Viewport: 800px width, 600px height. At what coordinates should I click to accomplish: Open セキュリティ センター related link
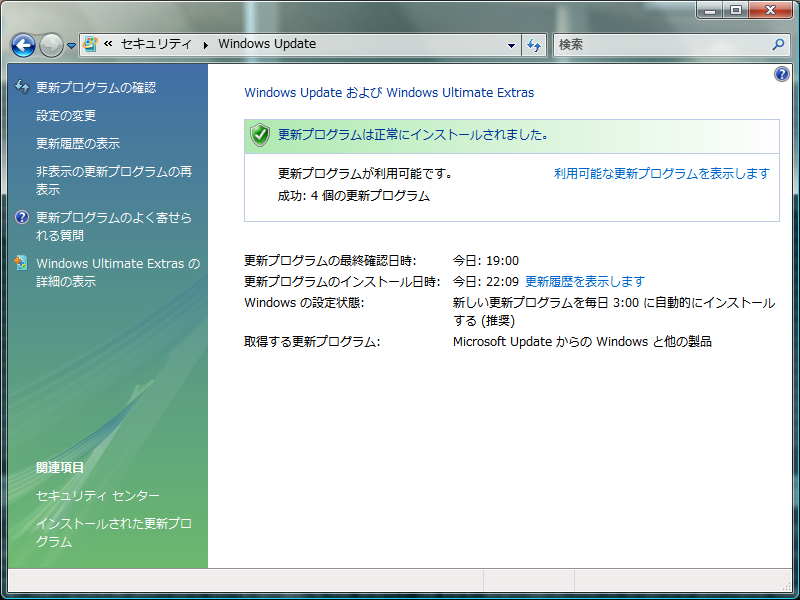click(97, 496)
